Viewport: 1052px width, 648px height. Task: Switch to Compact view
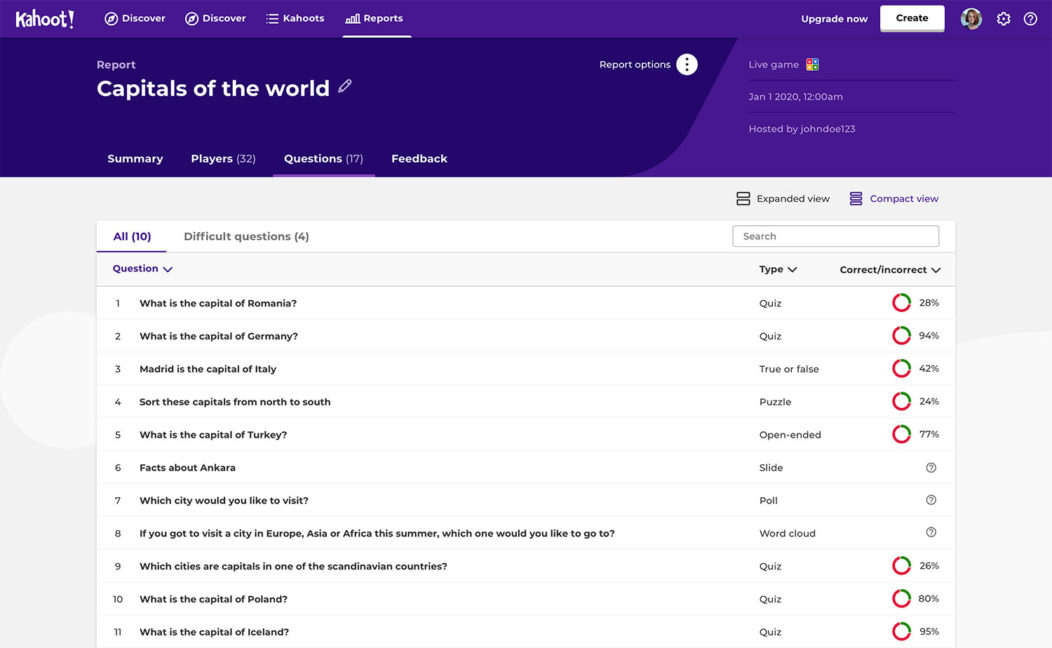click(894, 198)
